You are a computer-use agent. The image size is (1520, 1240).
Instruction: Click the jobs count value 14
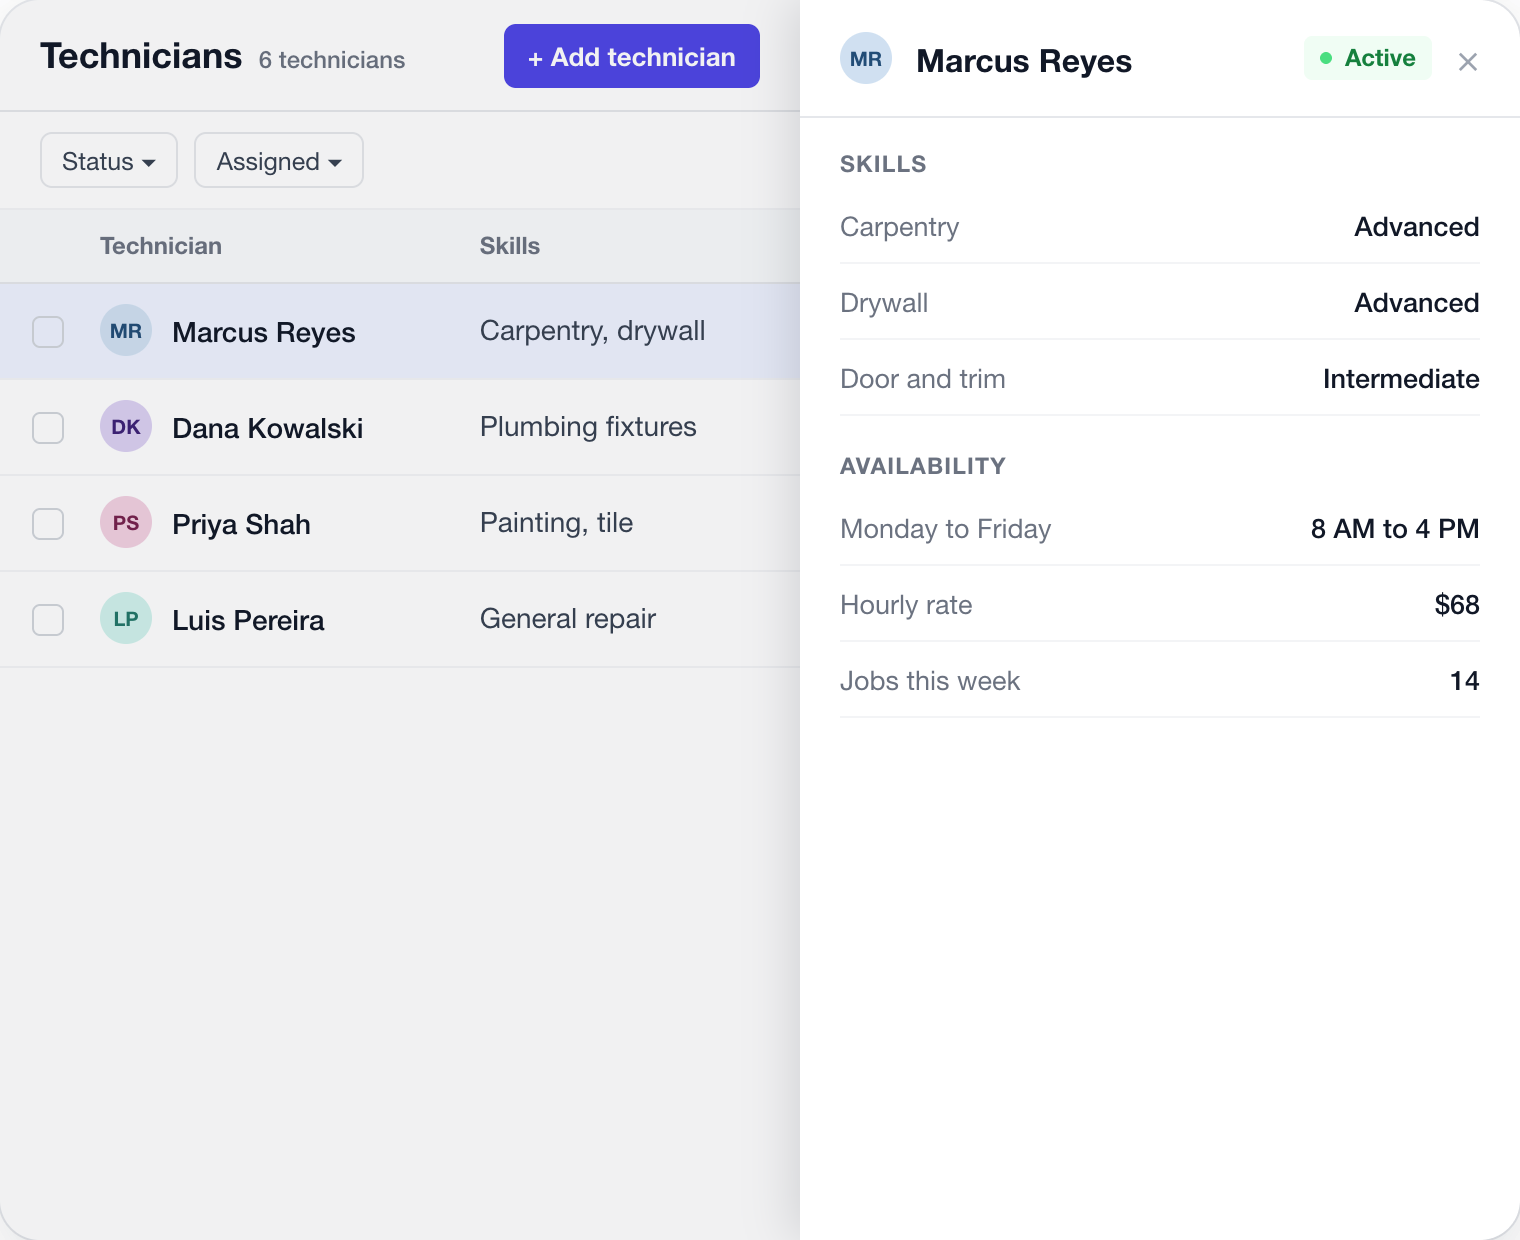(x=1465, y=681)
